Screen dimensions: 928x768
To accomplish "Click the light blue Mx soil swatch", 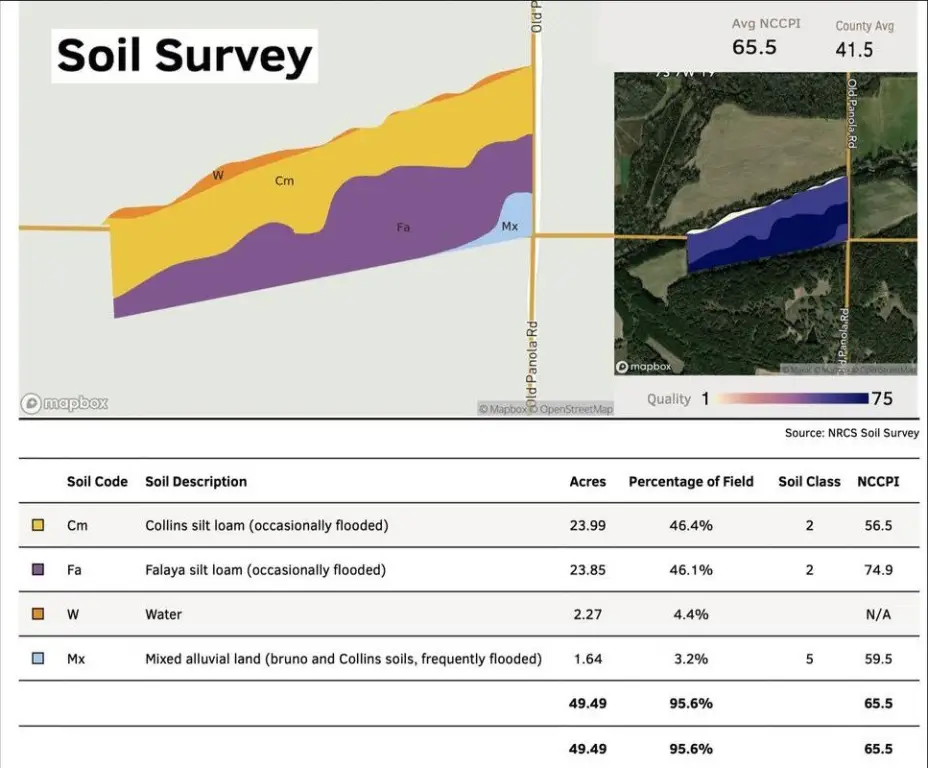I will tap(38, 658).
